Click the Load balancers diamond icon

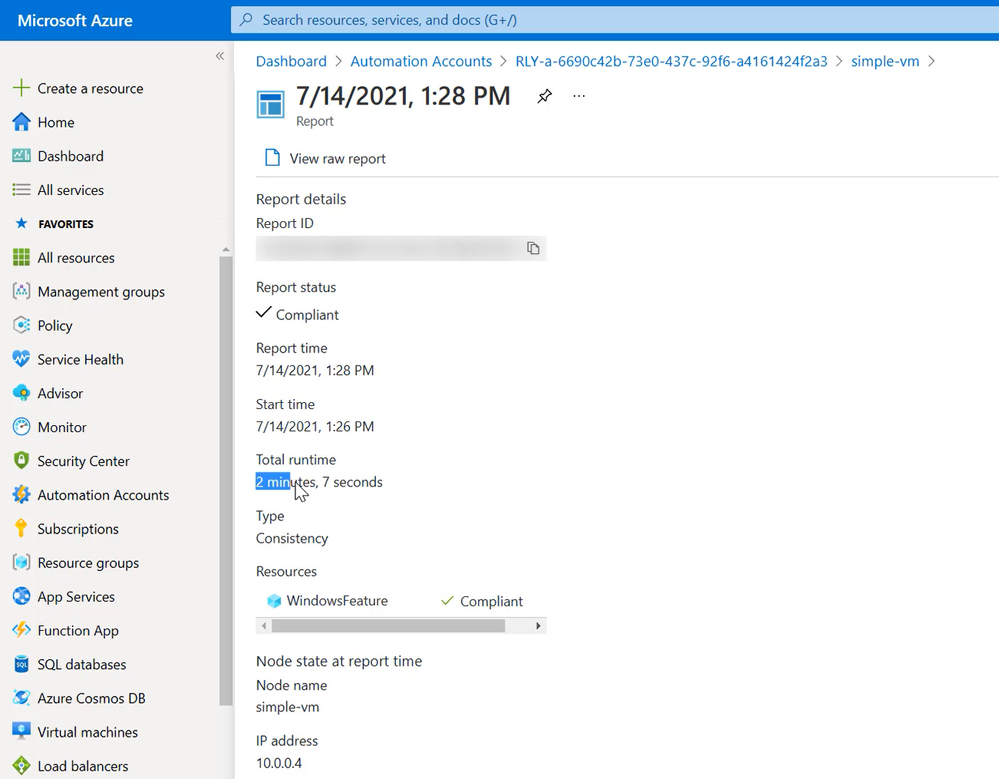tap(21, 765)
